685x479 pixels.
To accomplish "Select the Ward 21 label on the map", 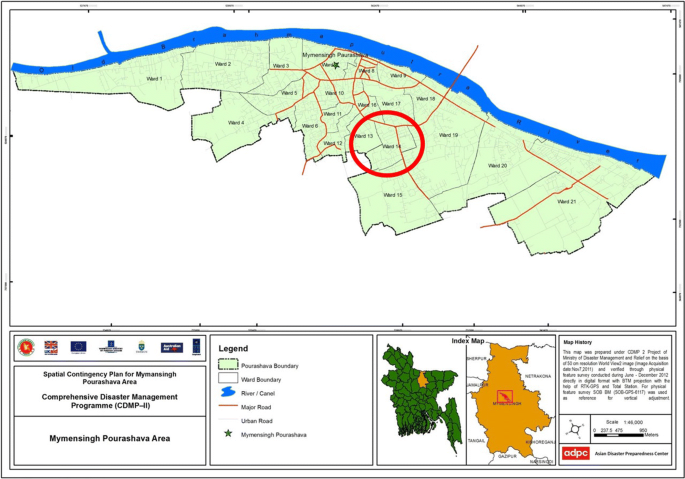I will coord(567,201).
